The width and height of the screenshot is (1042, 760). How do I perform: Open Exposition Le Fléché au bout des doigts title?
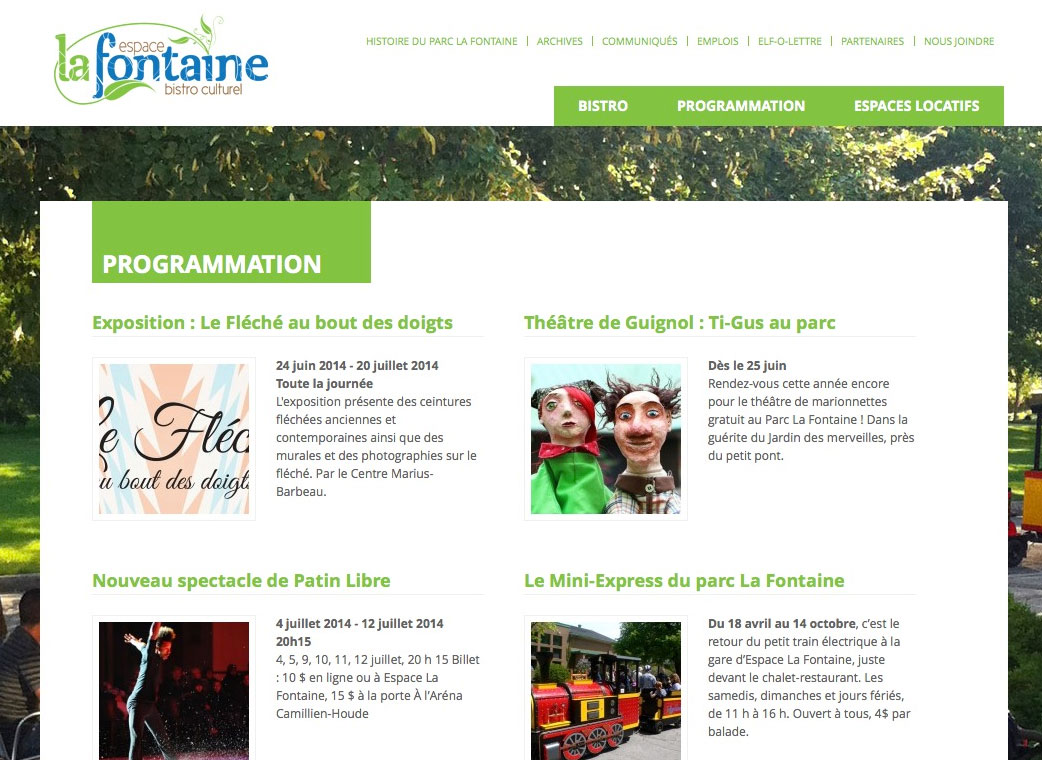pos(272,323)
